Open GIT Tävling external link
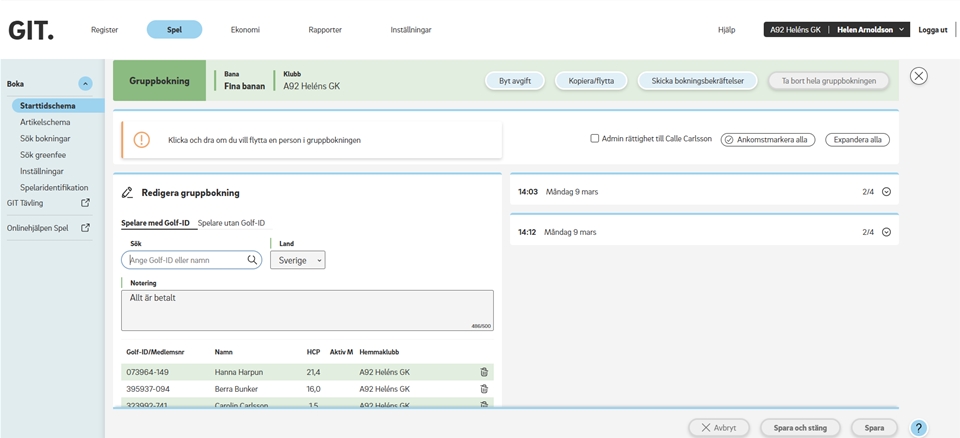Image resolution: width=960 pixels, height=438 pixels. (85, 203)
